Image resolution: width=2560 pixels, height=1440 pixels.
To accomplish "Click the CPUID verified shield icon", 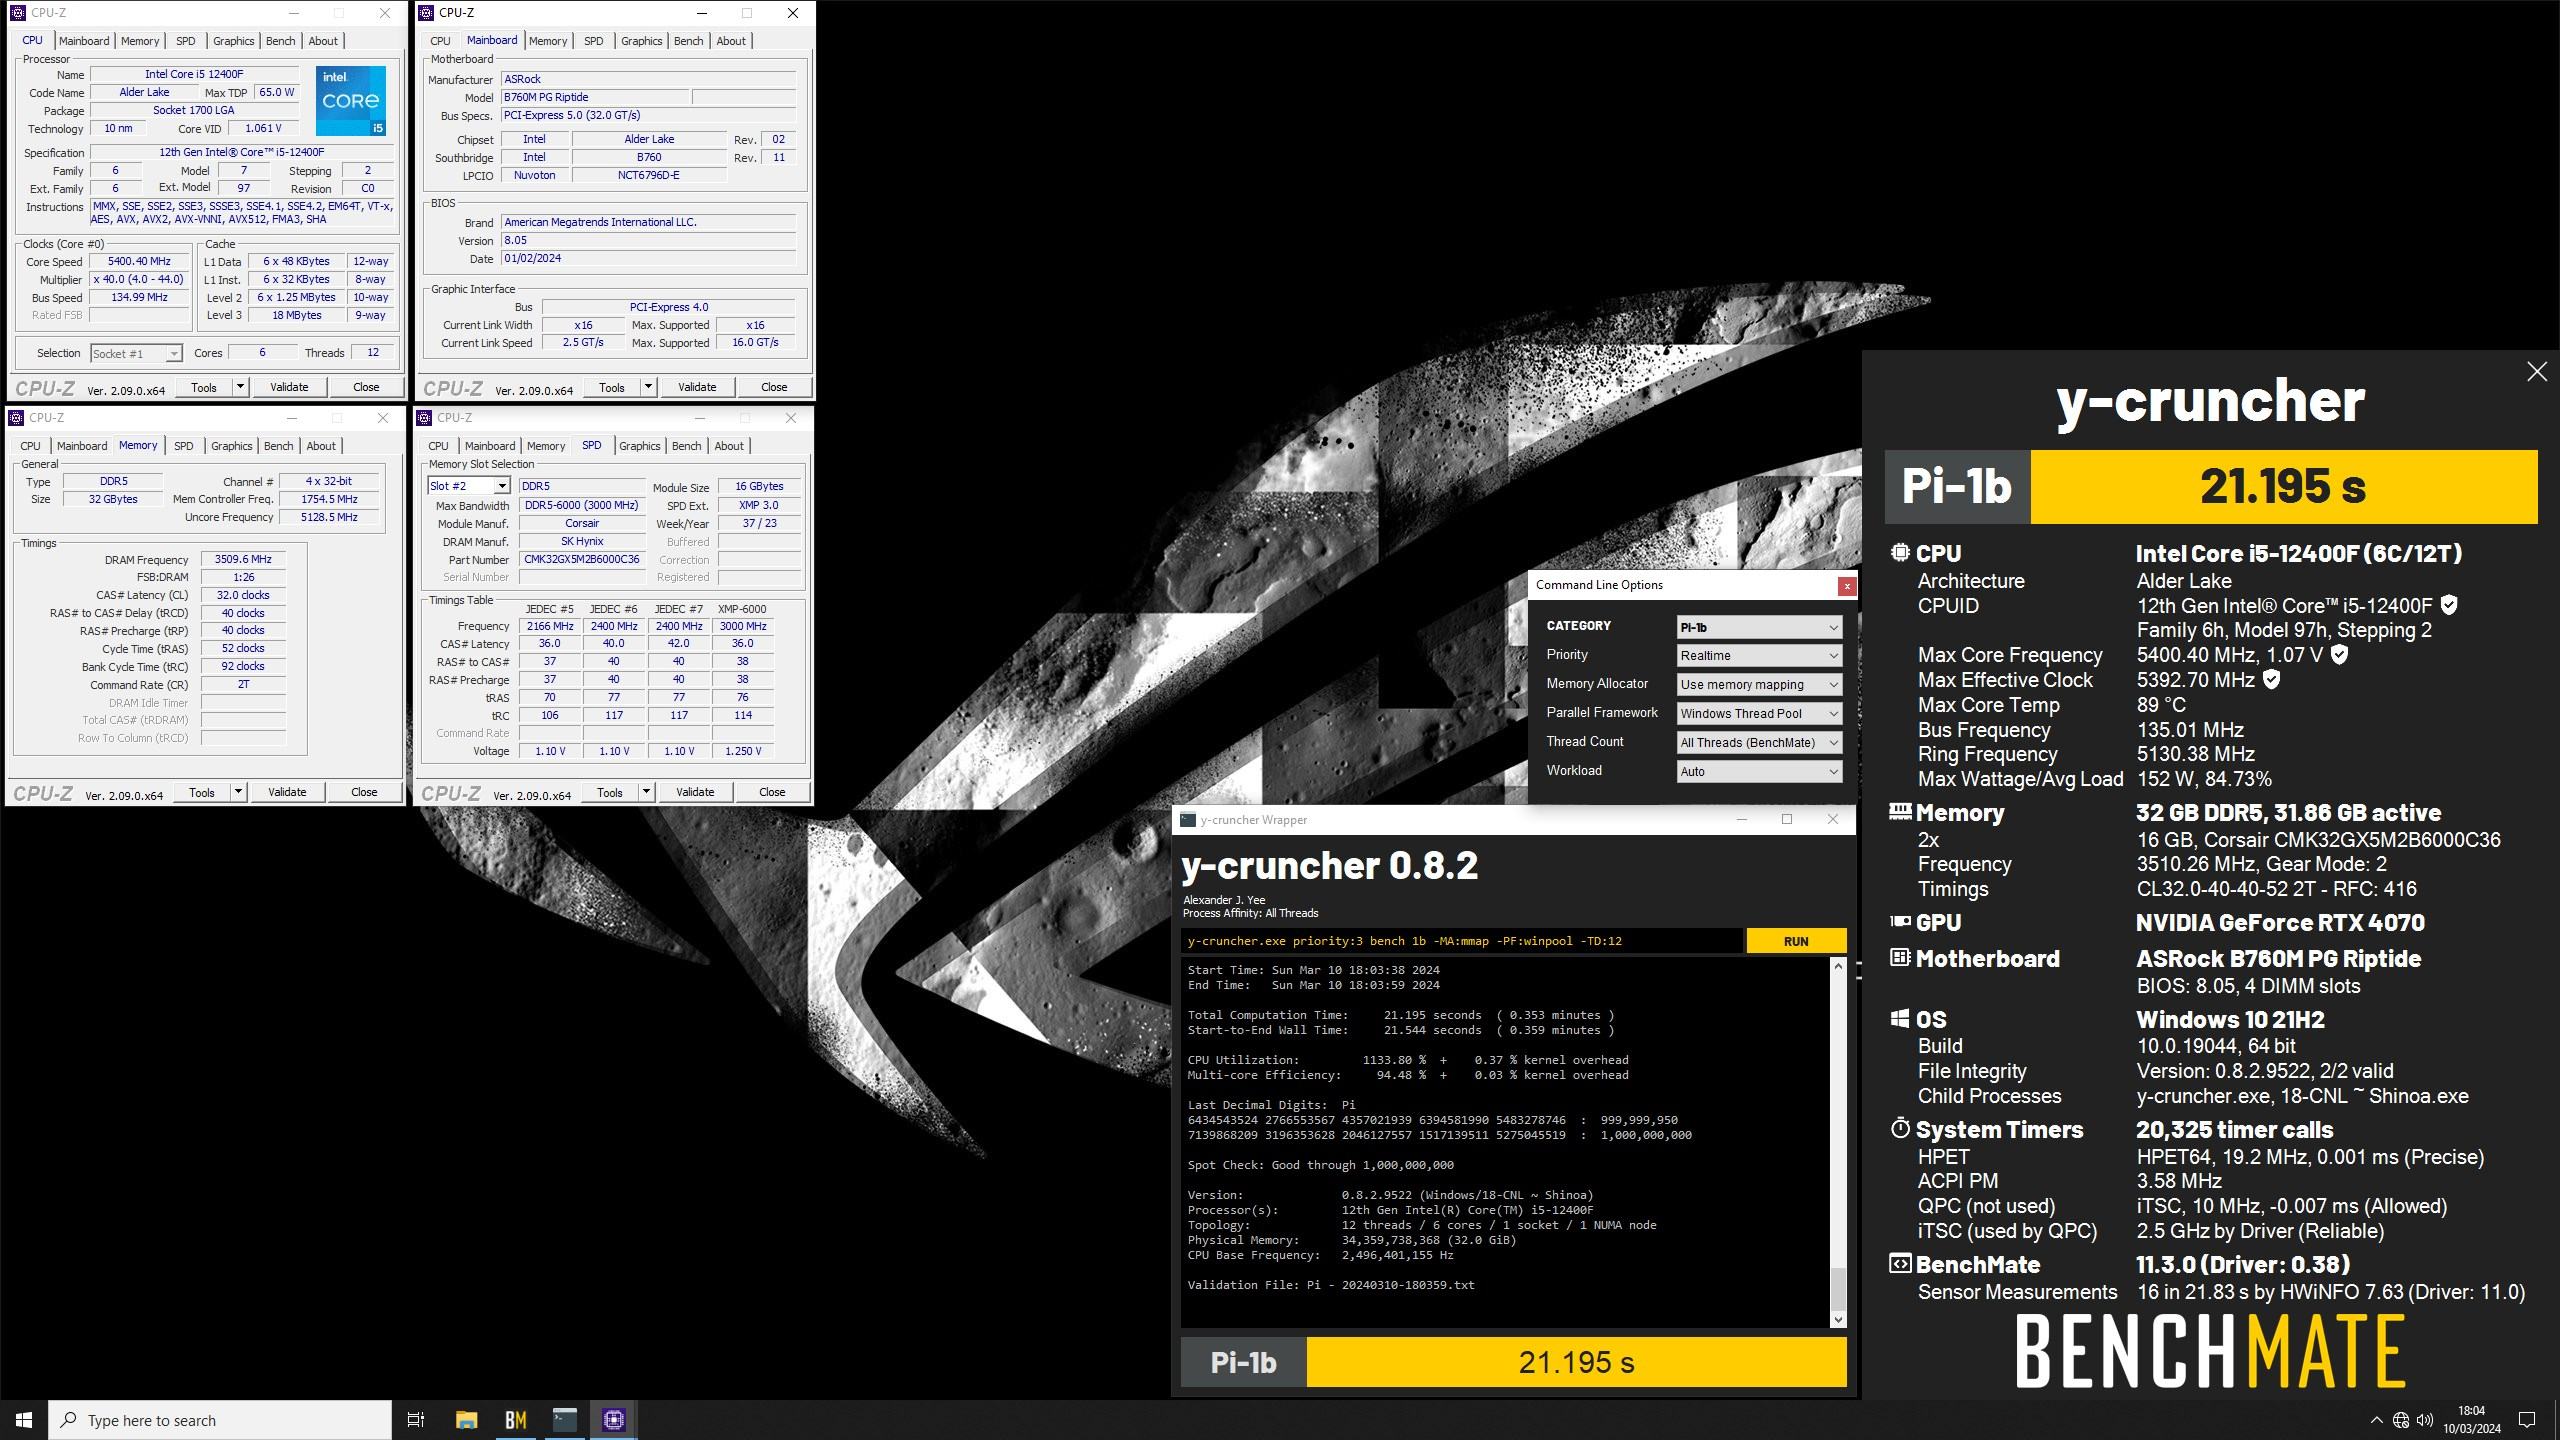I will click(2449, 605).
